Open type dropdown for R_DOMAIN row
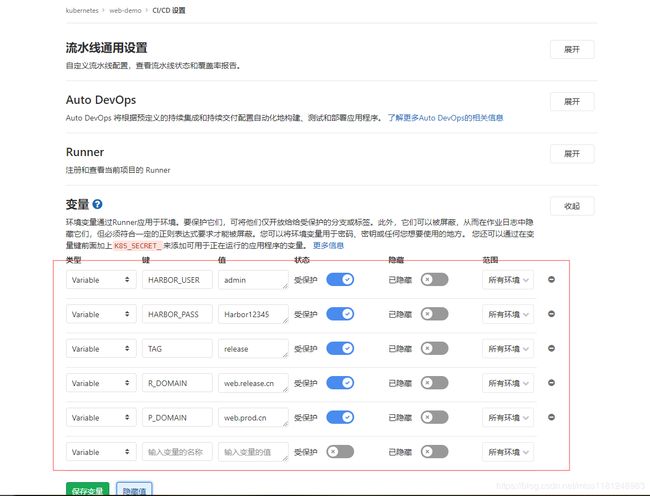The height and width of the screenshot is (496, 650). pos(101,383)
